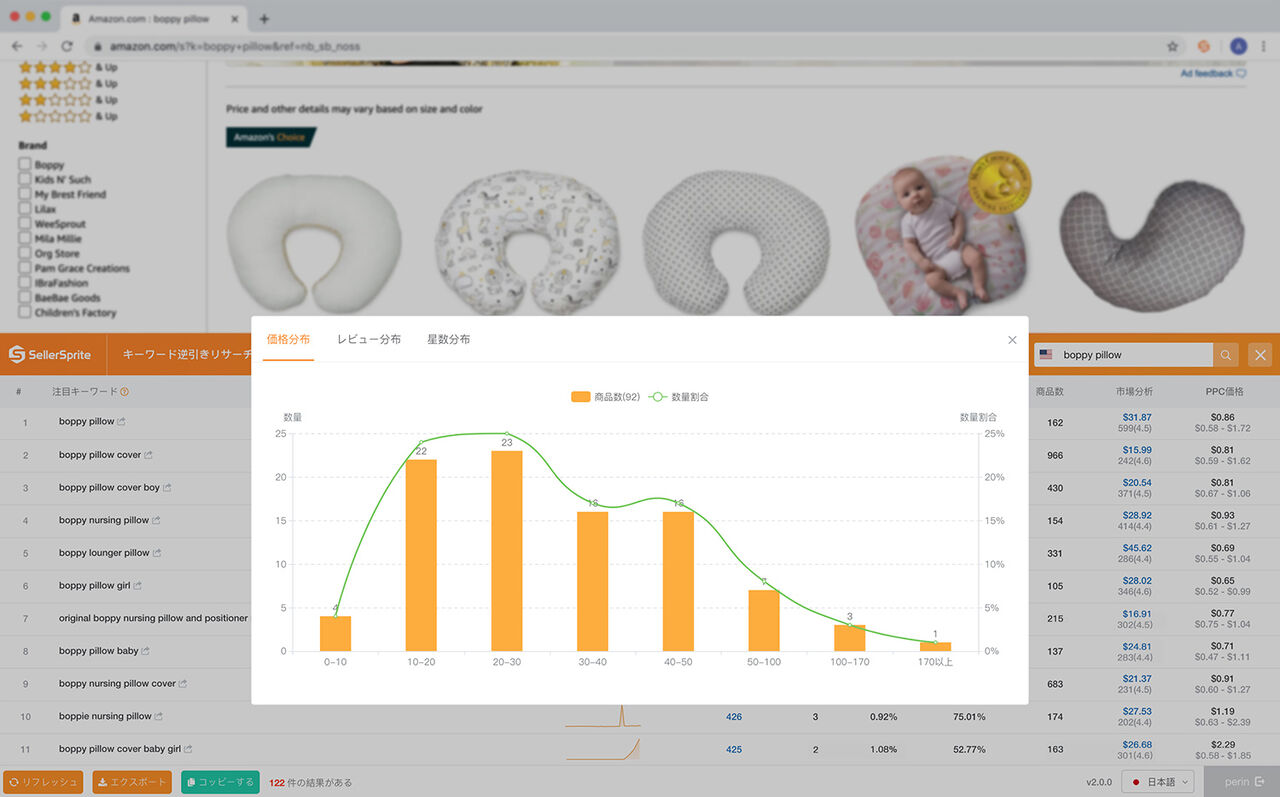Check the Lilax brand checkbox
The image size is (1280, 797).
pos(25,210)
